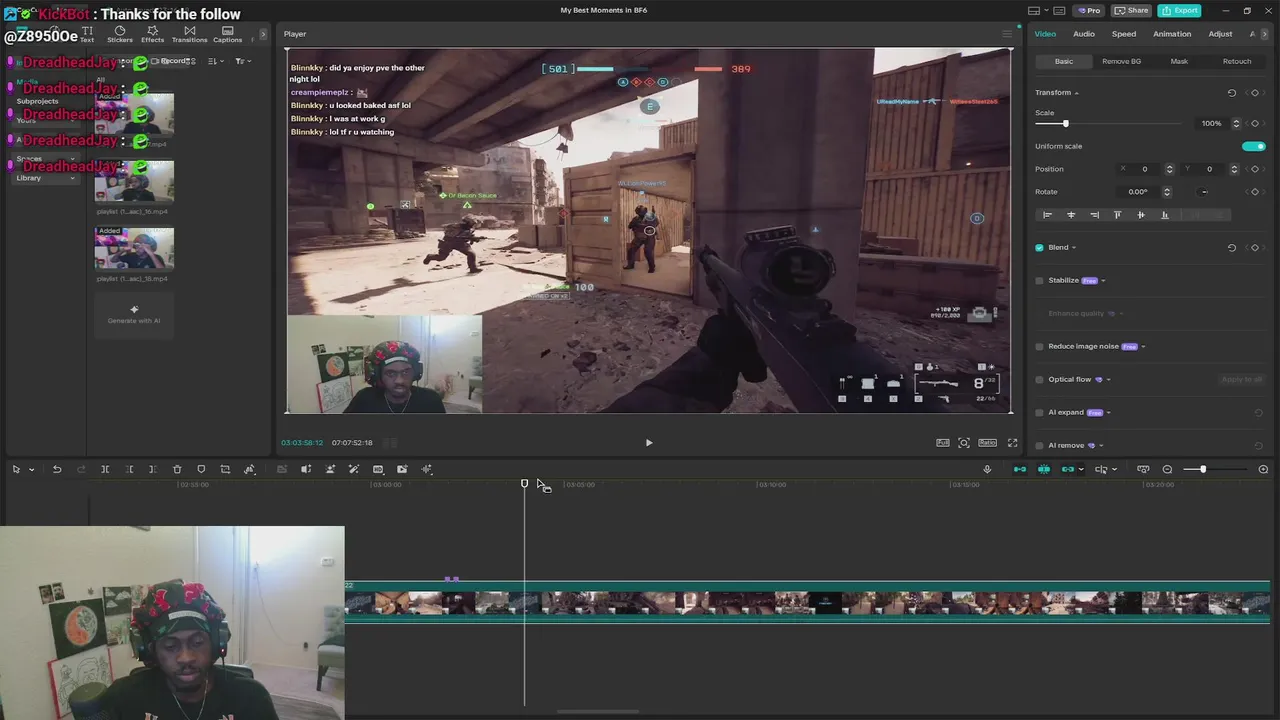Open the Mask sub-tab
1280x720 pixels.
1179,61
